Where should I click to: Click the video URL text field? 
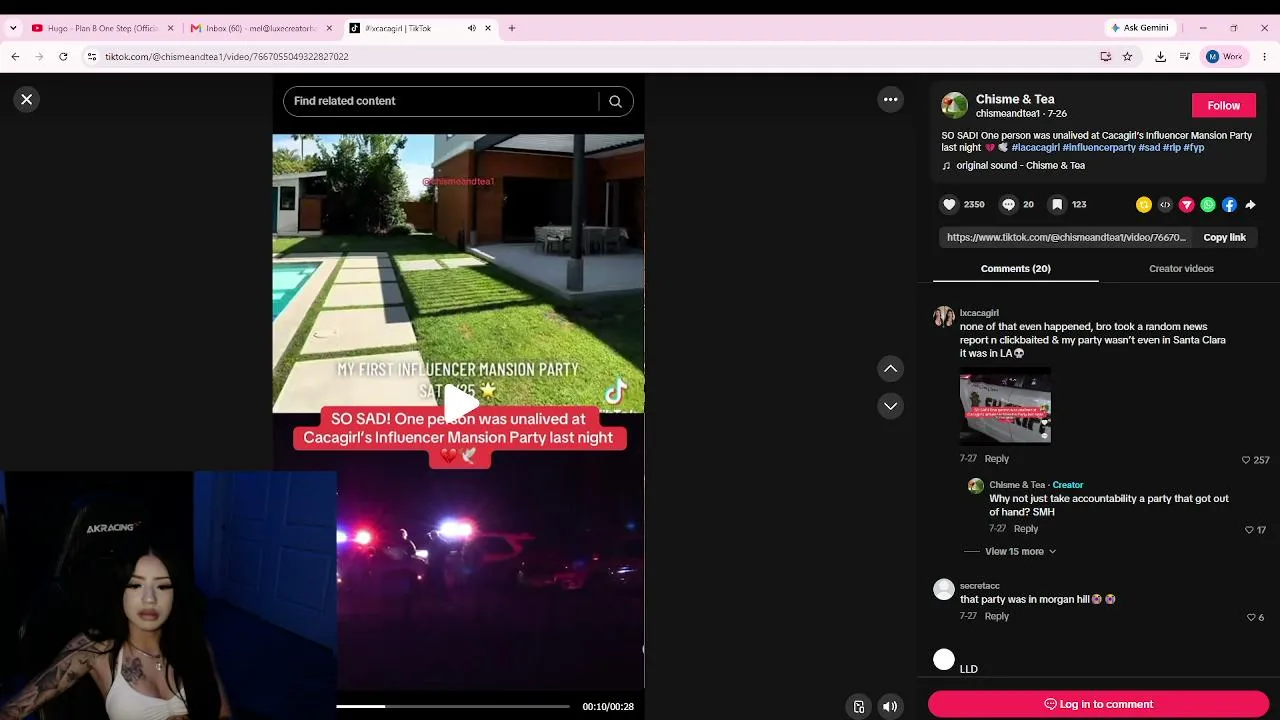(1066, 238)
